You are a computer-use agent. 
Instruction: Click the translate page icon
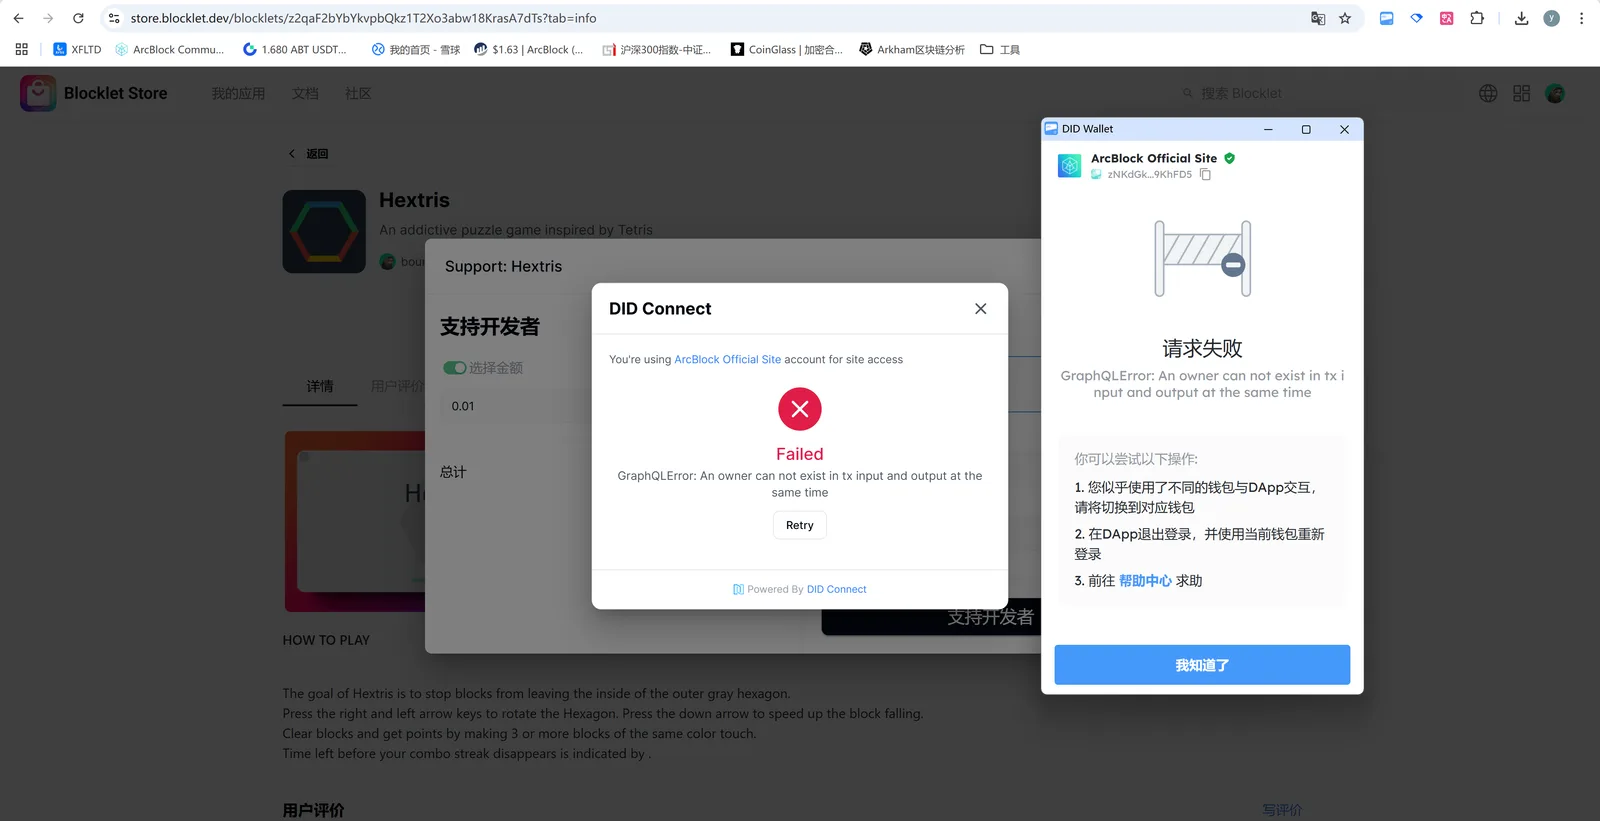click(x=1318, y=18)
